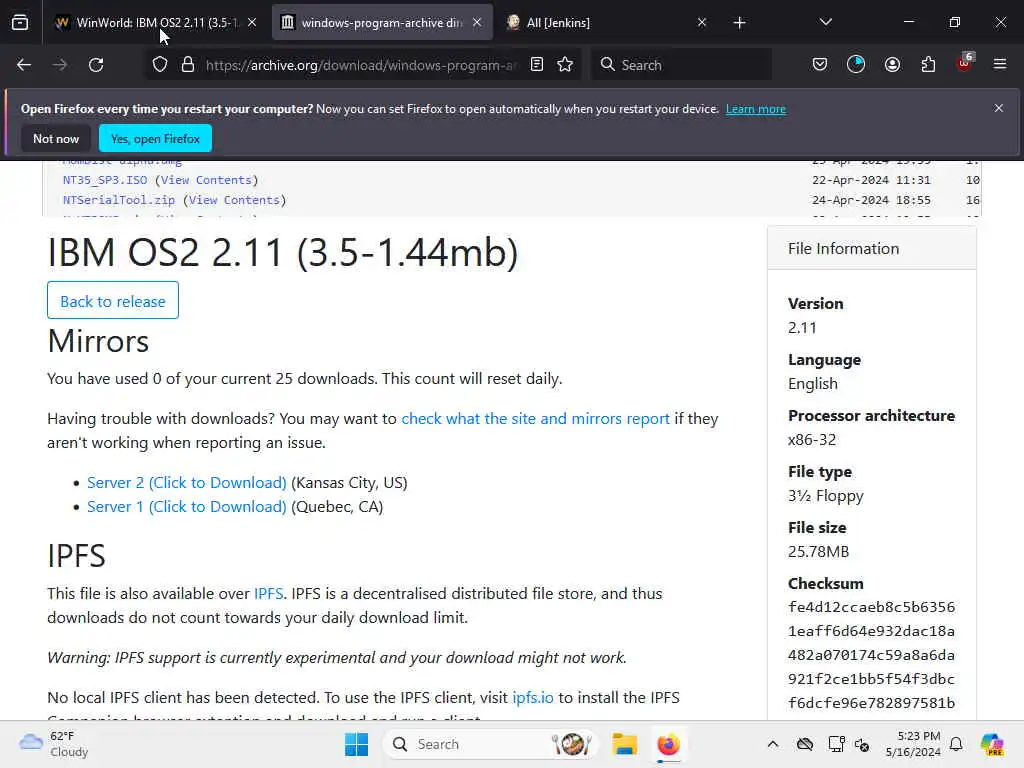Open NT35_SP3.ISO file link
Viewport: 1024px width, 768px height.
(104, 180)
